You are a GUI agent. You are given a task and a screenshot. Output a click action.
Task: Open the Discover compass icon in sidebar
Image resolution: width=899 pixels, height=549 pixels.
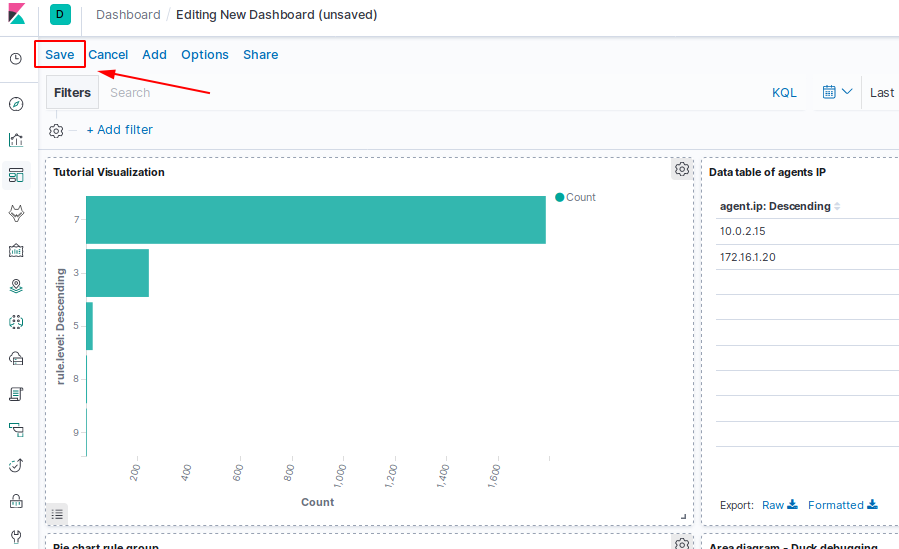pos(16,104)
